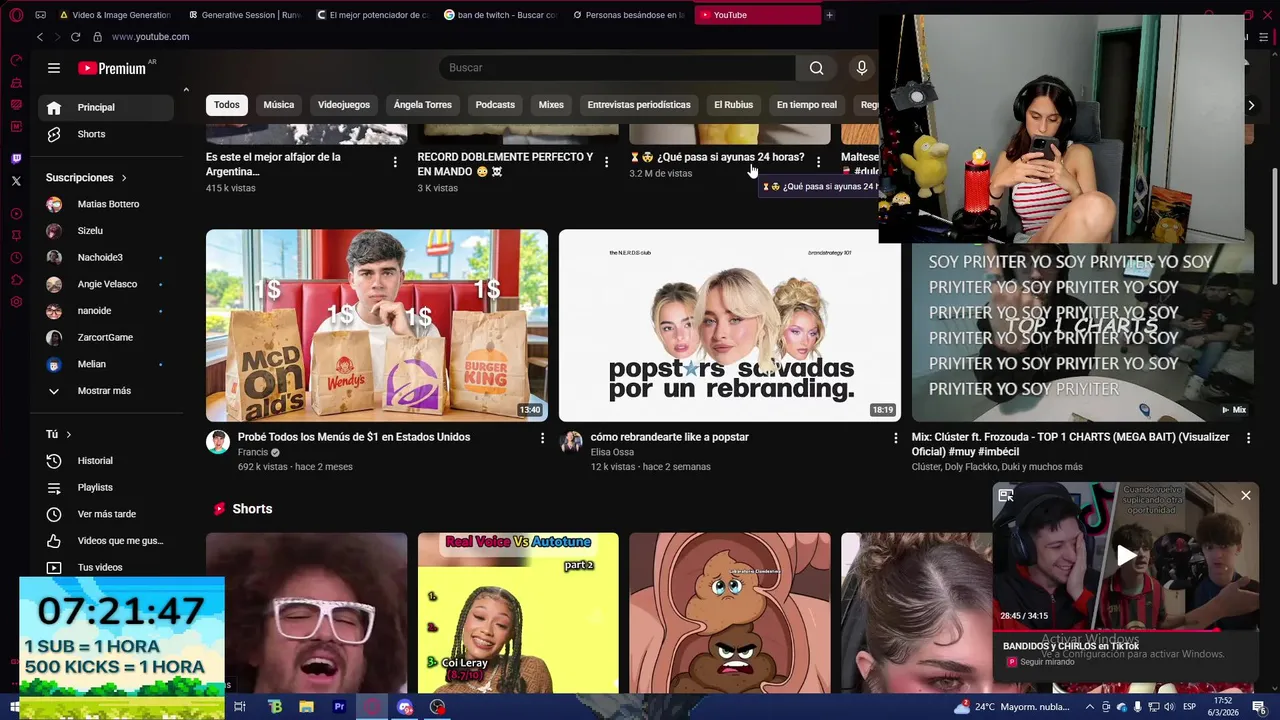This screenshot has width=1280, height=720.
Task: Open options for 'mejor alfajor' video
Action: (395, 162)
